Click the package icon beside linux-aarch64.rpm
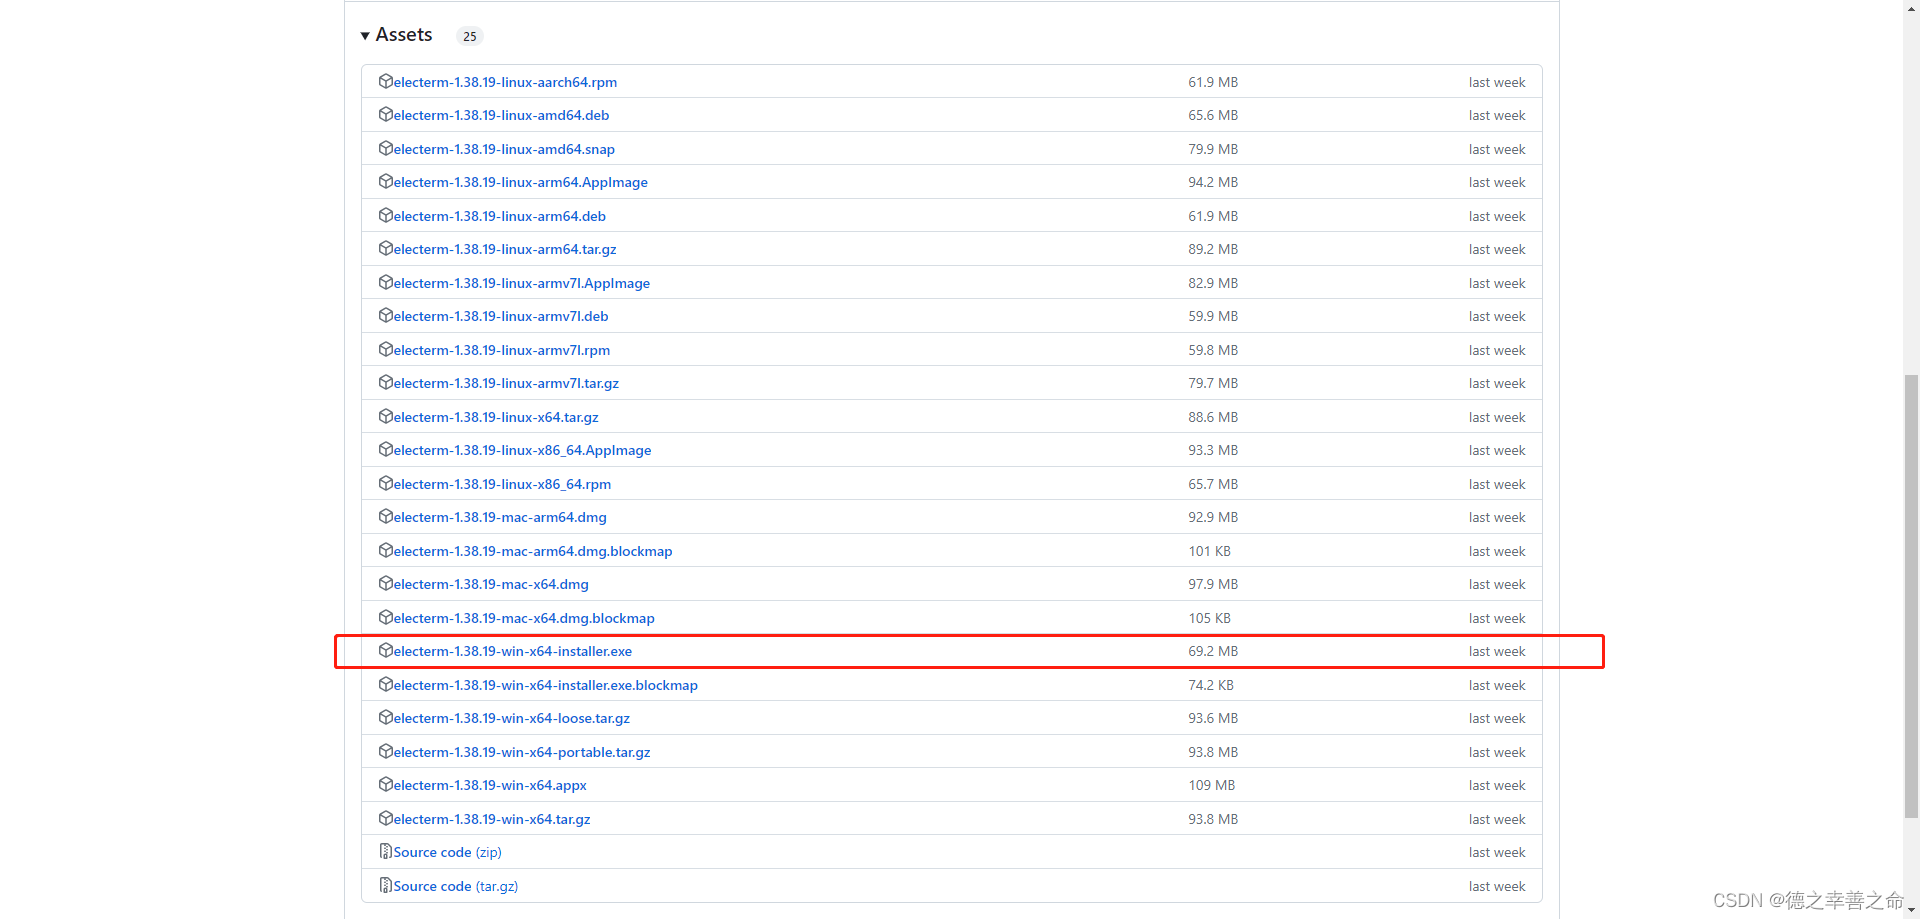 pos(385,81)
